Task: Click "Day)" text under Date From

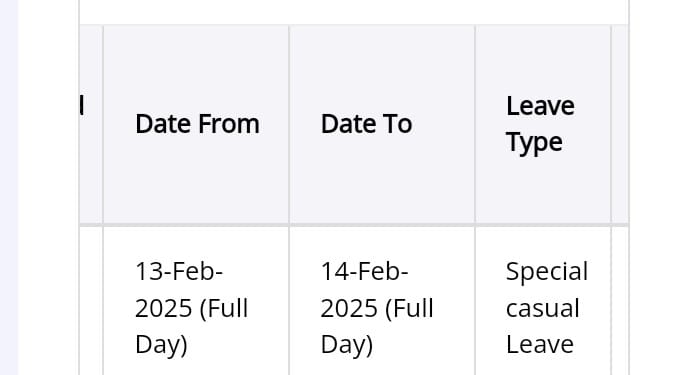Action: tap(161, 345)
